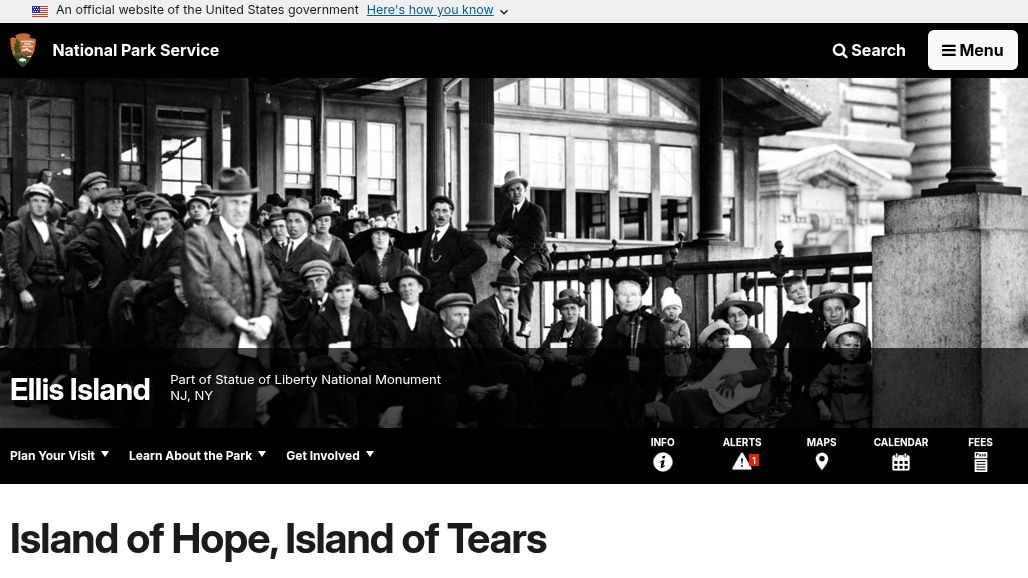
Task: Click the Ellis Island park title
Action: coord(80,390)
